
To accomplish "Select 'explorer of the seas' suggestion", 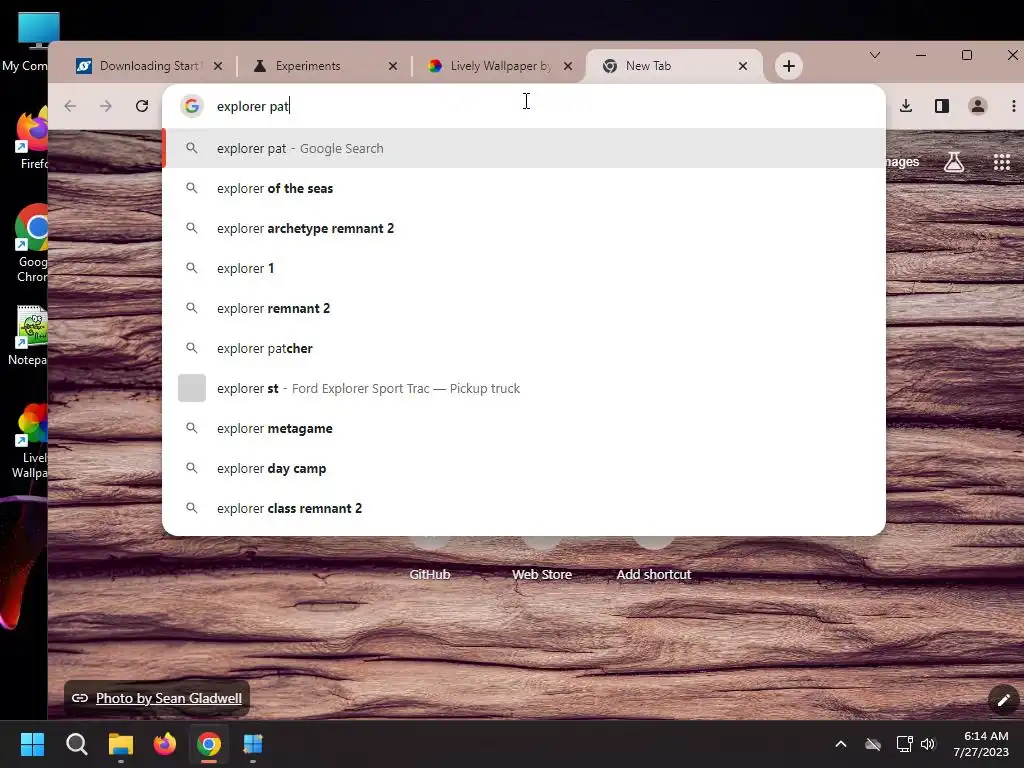I will 524,188.
